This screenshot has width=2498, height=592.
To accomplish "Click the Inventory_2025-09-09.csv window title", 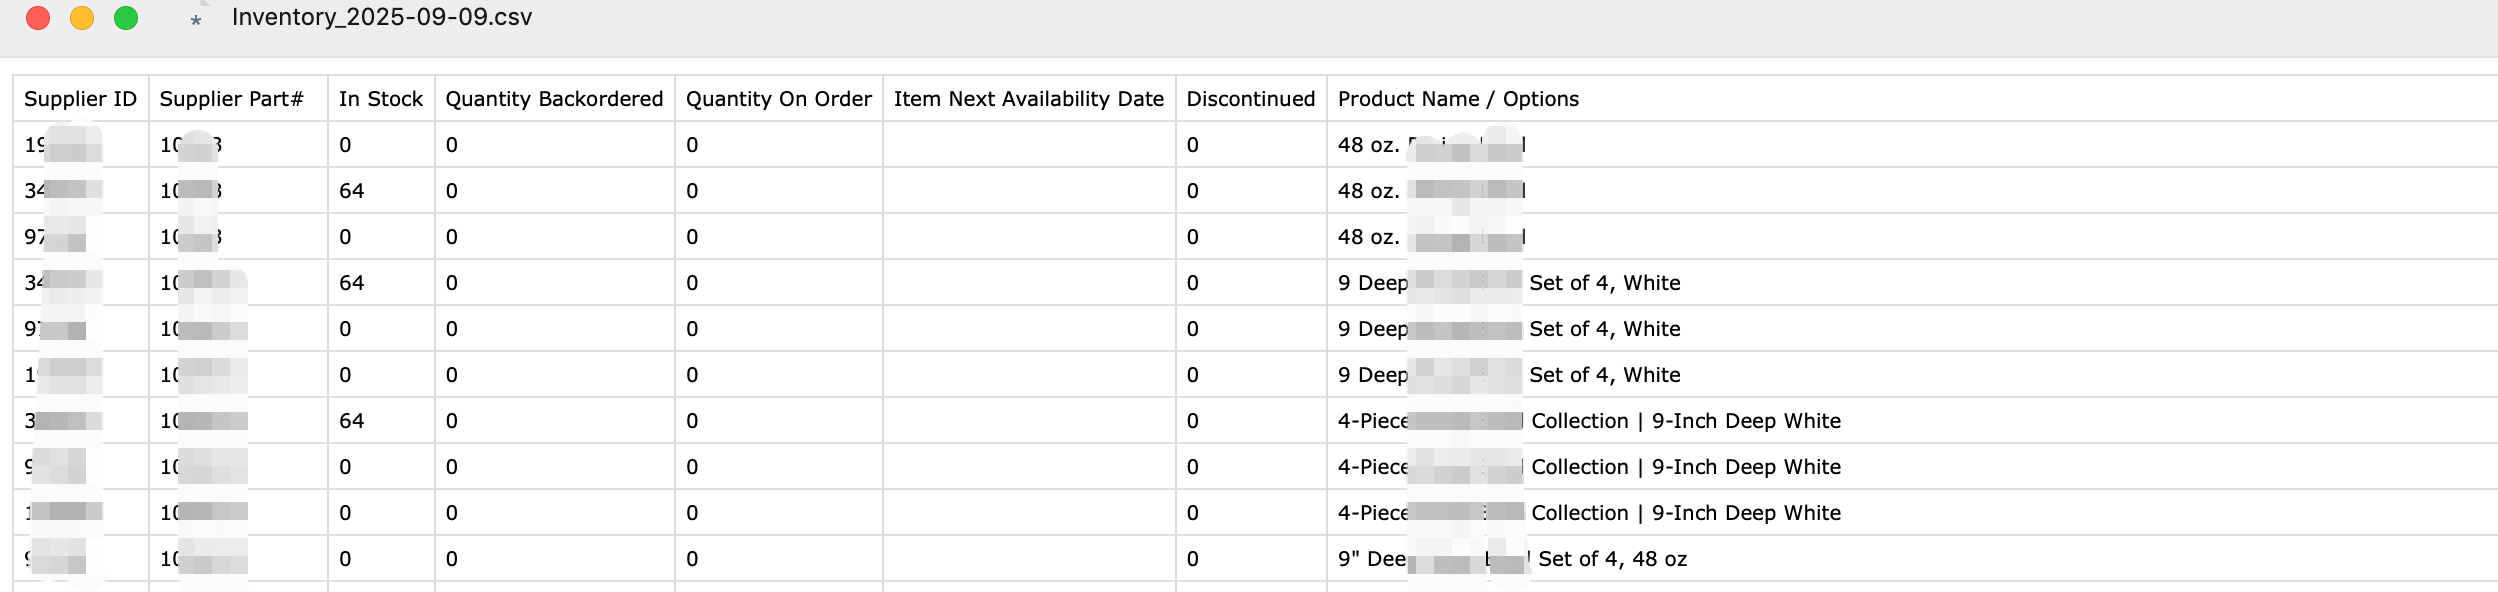I will click(382, 18).
